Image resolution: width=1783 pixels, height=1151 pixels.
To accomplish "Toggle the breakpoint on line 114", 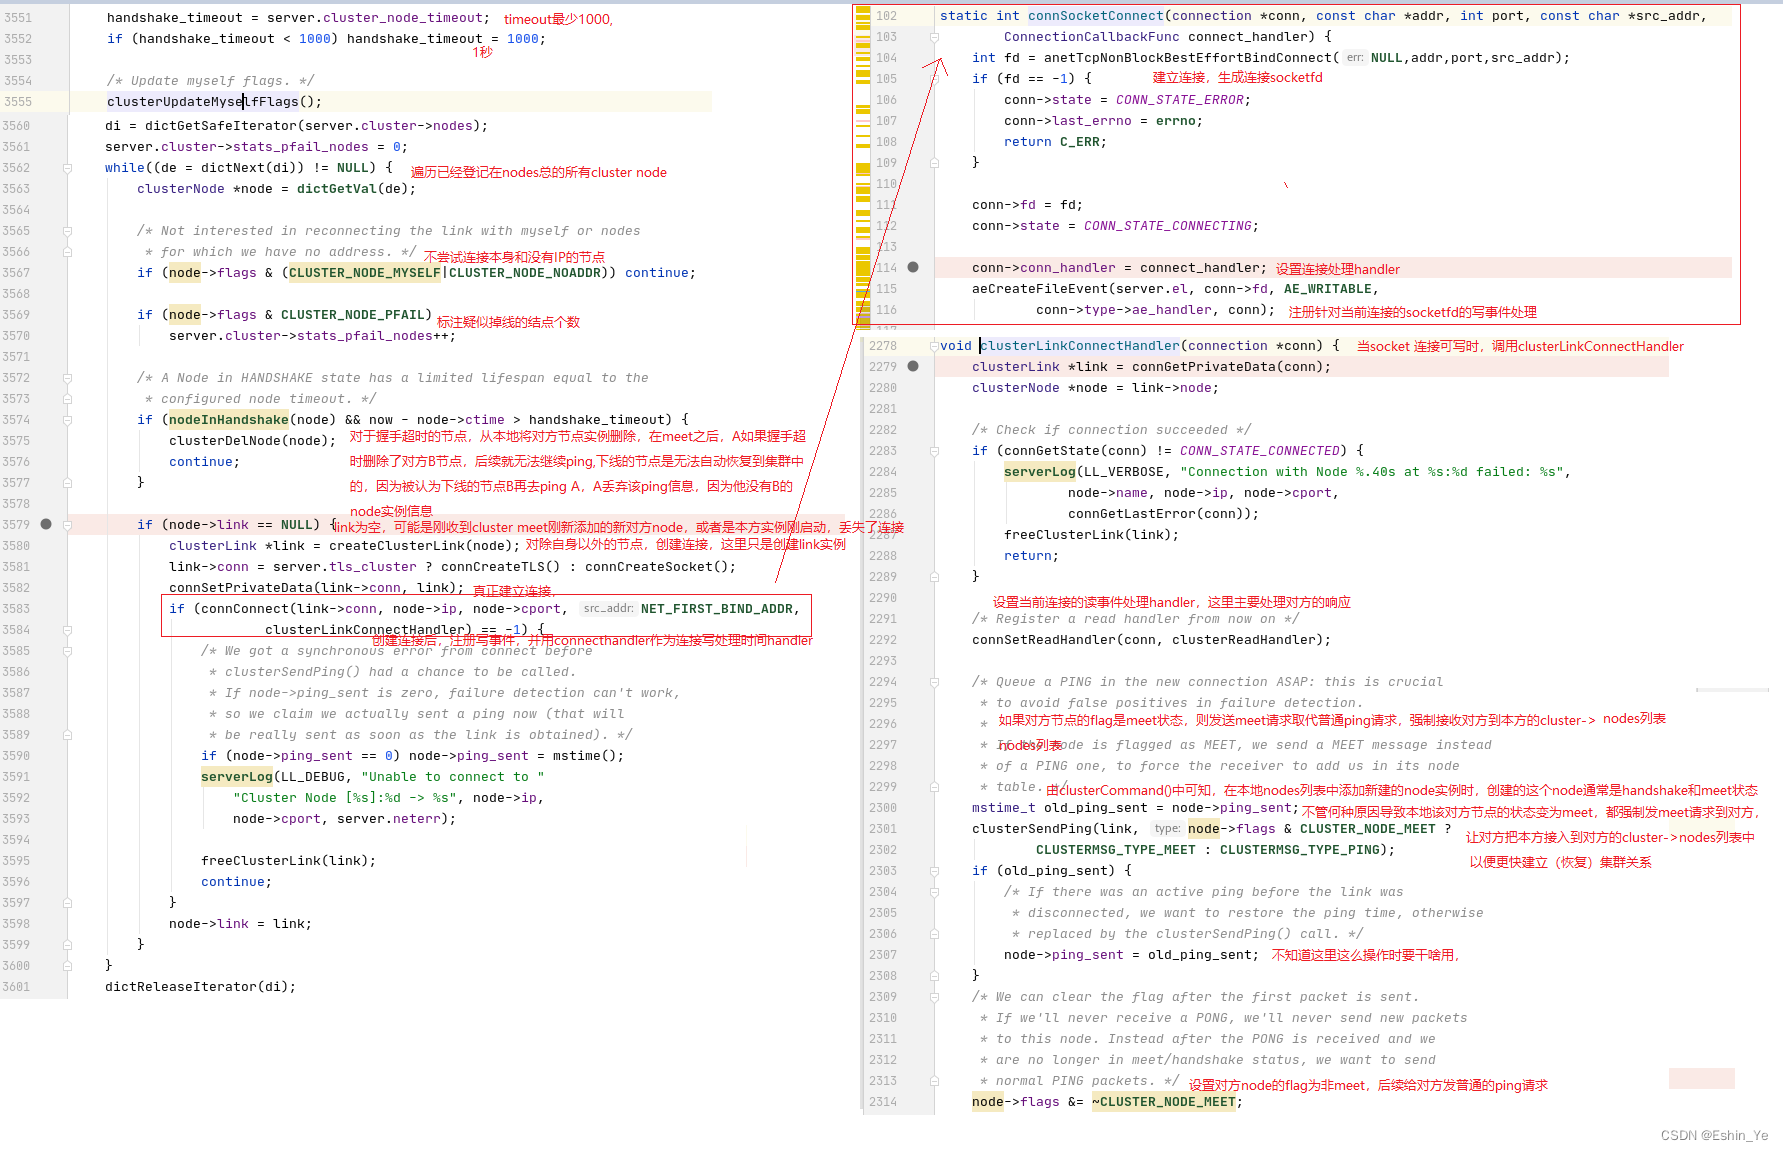I will point(913,267).
